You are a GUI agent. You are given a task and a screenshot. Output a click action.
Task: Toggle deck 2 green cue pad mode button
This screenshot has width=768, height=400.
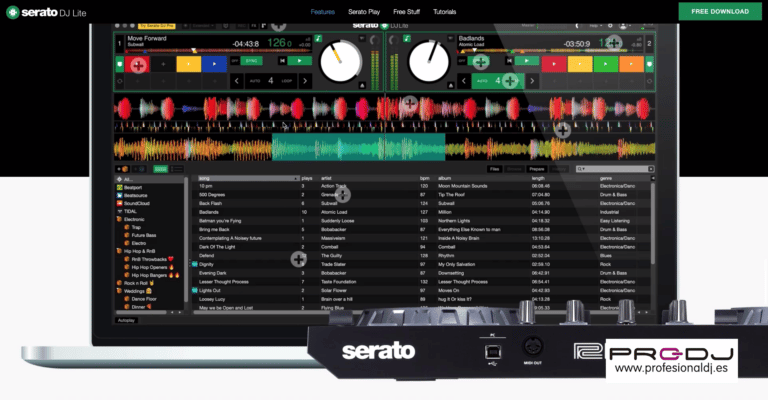[649, 64]
